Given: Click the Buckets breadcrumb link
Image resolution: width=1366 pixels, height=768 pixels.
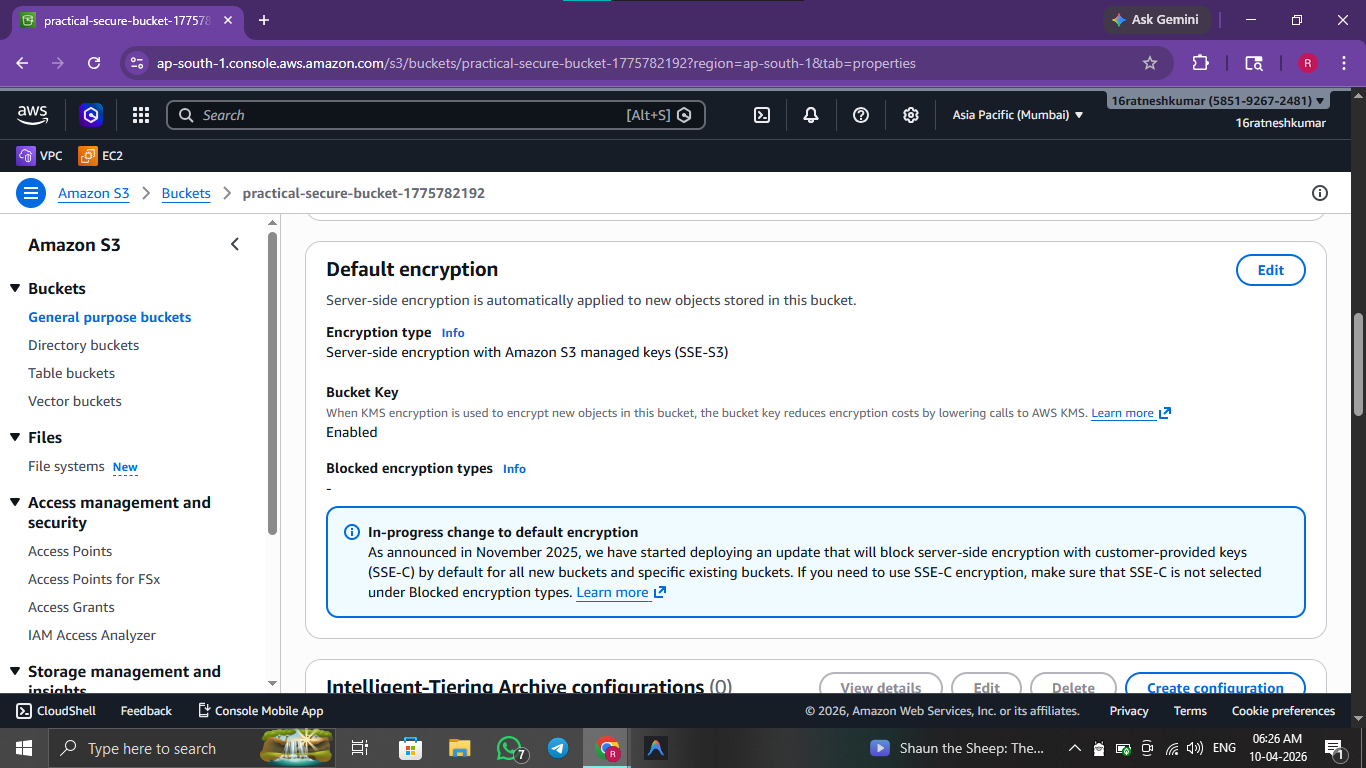Looking at the screenshot, I should click(x=186, y=193).
